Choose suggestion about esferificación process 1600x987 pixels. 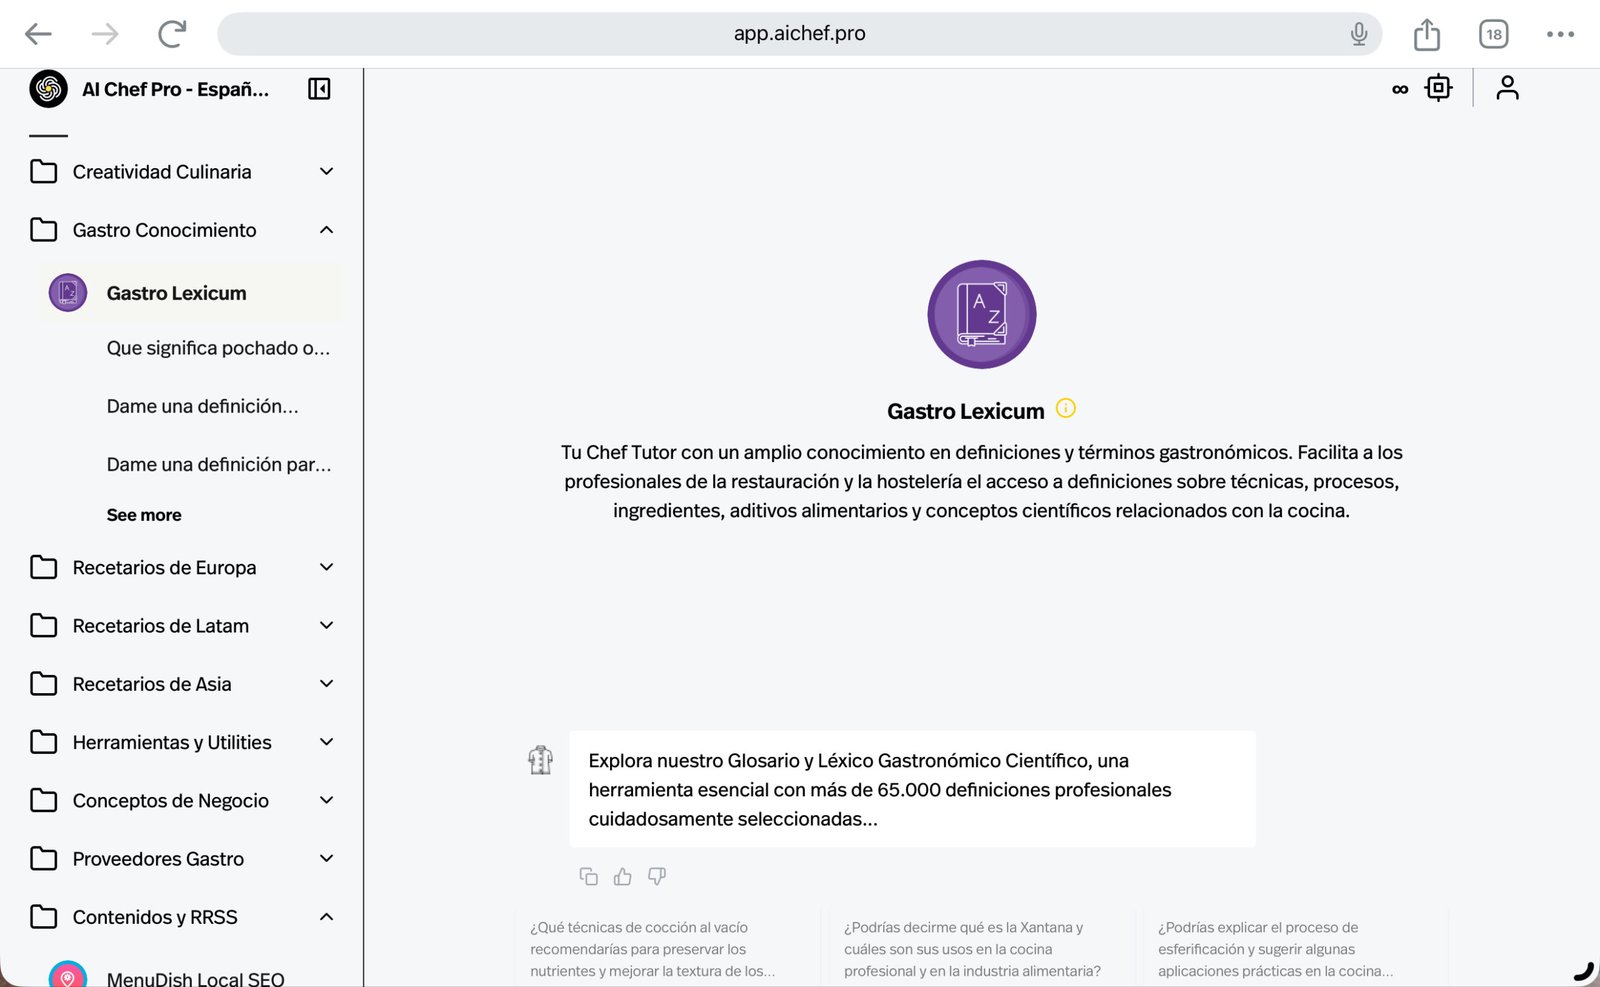[1294, 949]
